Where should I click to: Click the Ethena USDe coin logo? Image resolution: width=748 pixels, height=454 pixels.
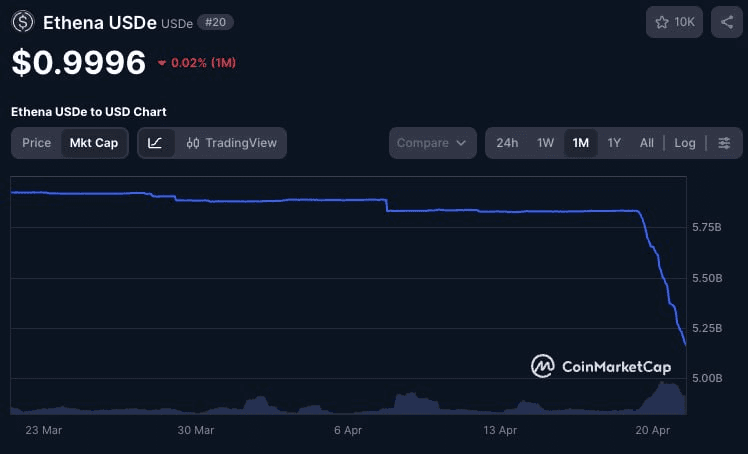point(23,22)
